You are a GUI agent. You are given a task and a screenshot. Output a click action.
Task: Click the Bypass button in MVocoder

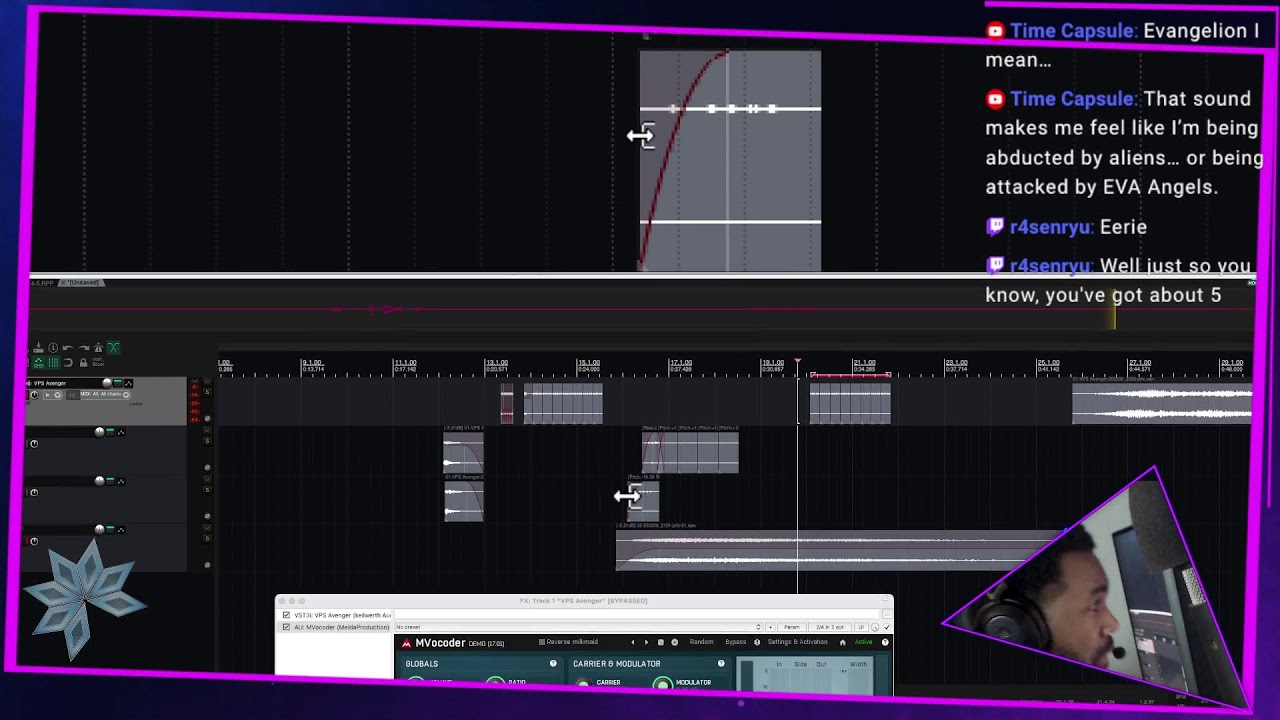click(x=735, y=642)
